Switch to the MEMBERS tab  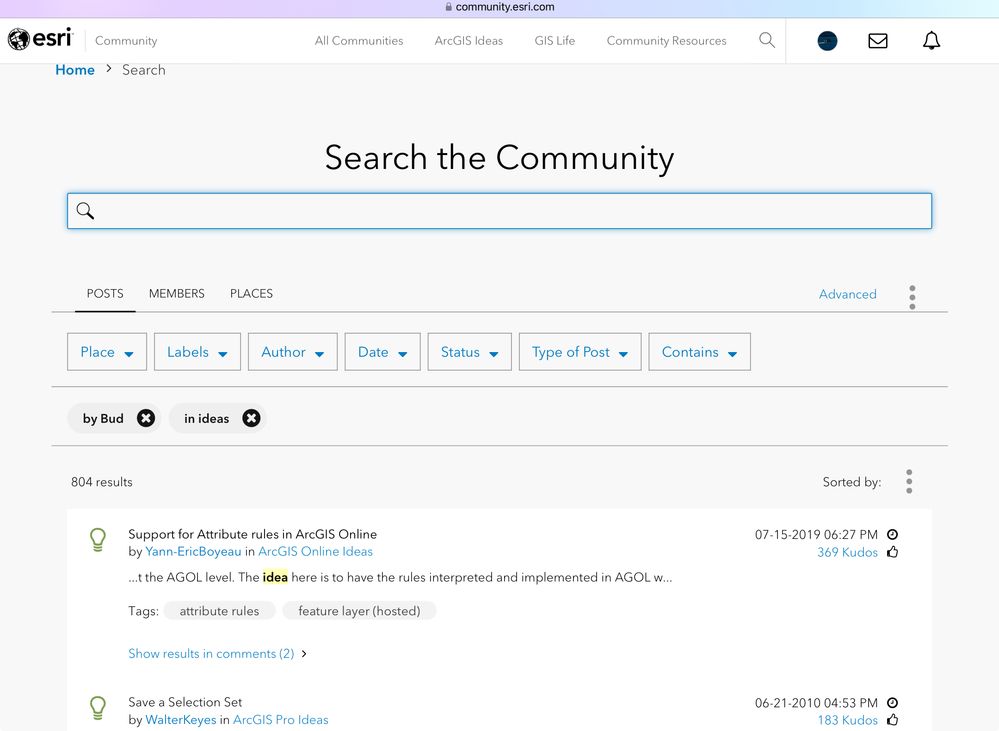point(176,293)
